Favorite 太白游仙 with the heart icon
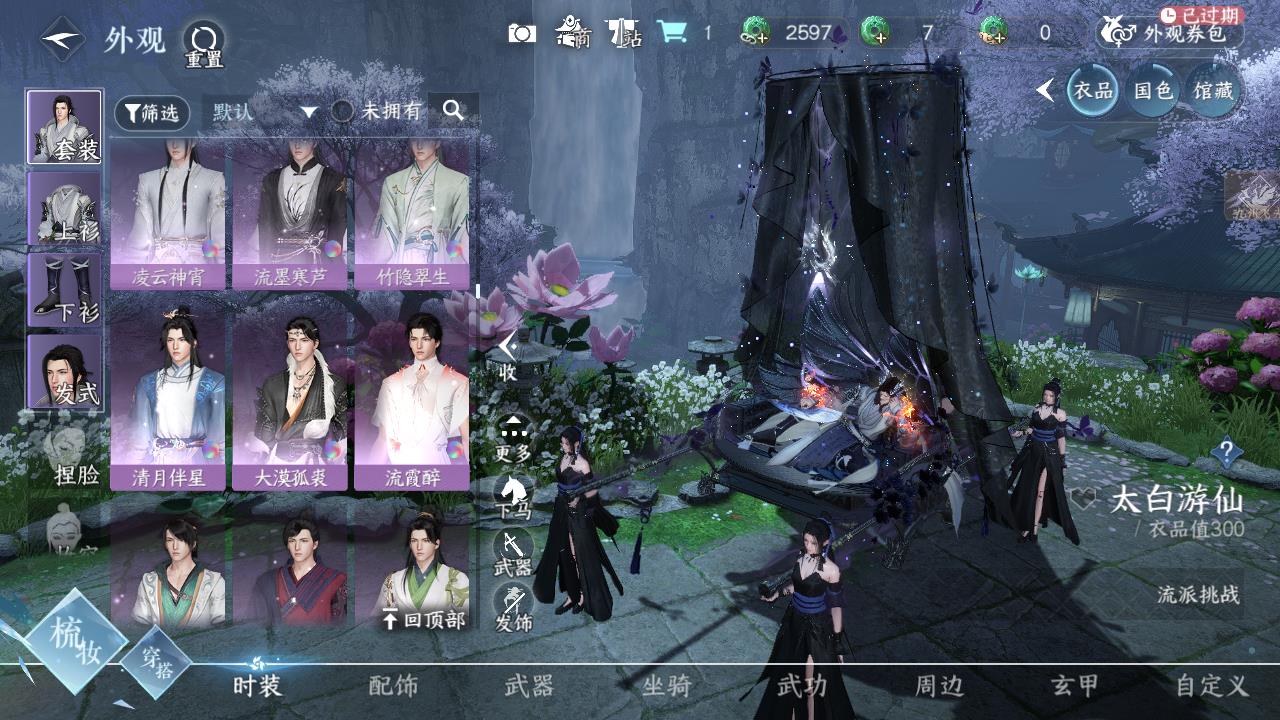The height and width of the screenshot is (720, 1280). (x=1083, y=498)
